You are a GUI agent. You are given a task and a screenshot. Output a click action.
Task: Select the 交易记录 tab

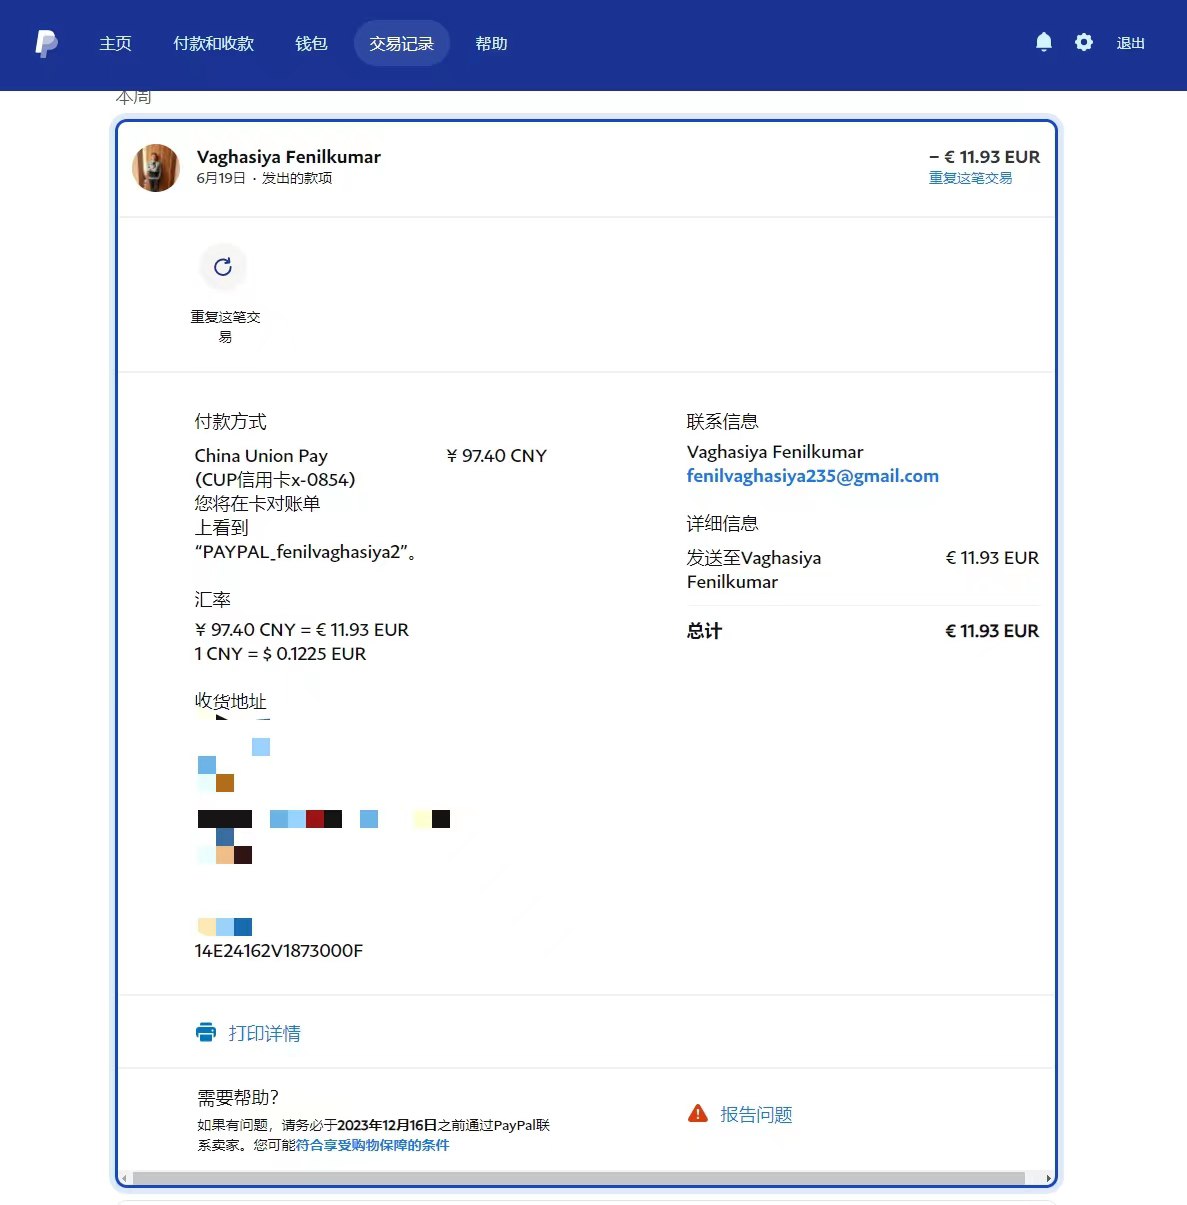tap(401, 44)
